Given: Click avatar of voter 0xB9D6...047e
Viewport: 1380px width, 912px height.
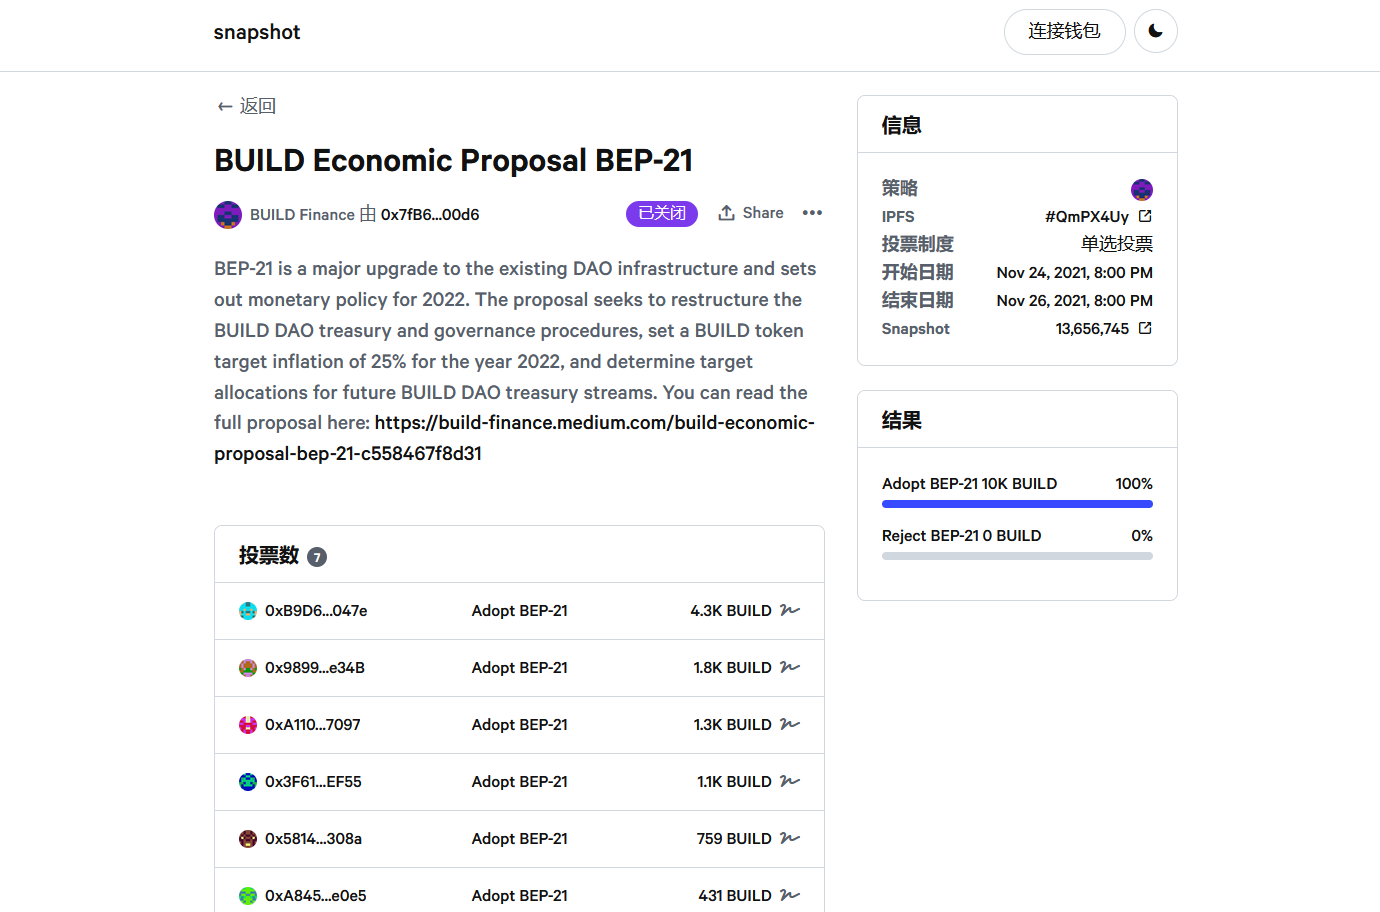Looking at the screenshot, I should tap(248, 611).
